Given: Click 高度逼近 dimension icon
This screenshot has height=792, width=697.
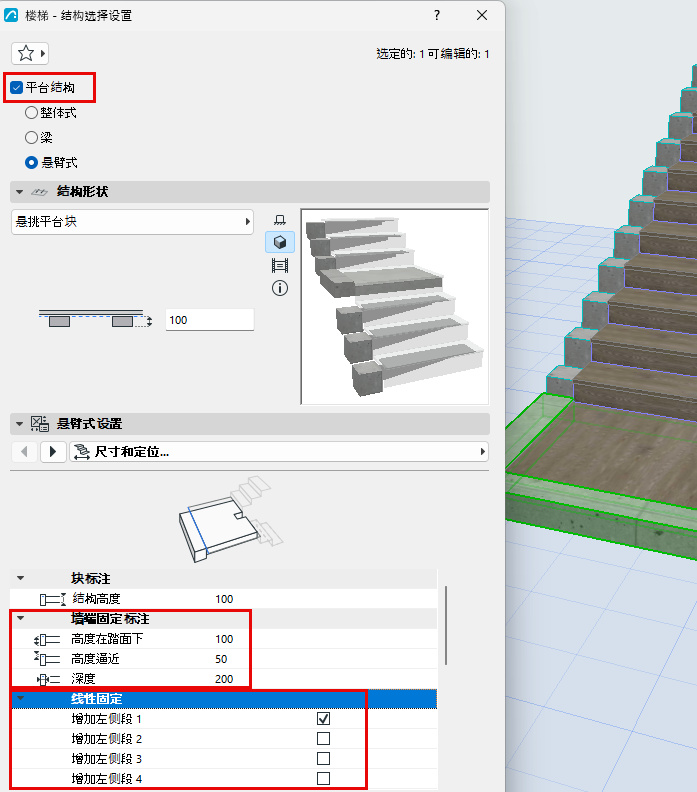Looking at the screenshot, I should tap(47, 659).
